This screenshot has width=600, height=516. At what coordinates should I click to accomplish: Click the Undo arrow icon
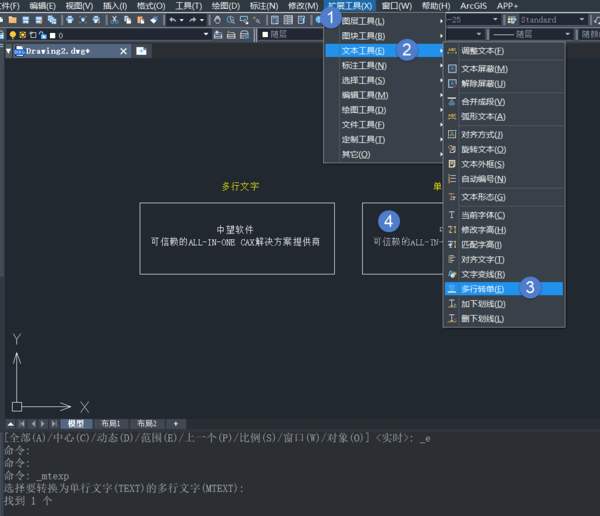tap(173, 20)
